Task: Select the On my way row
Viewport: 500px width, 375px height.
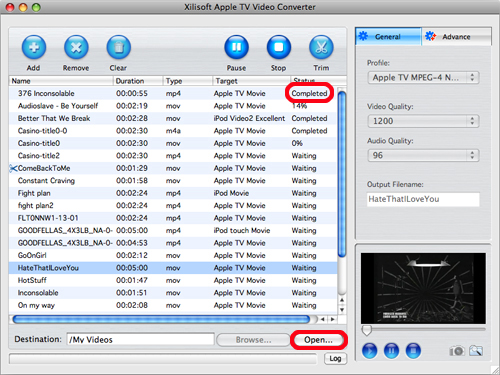Action: [173, 305]
